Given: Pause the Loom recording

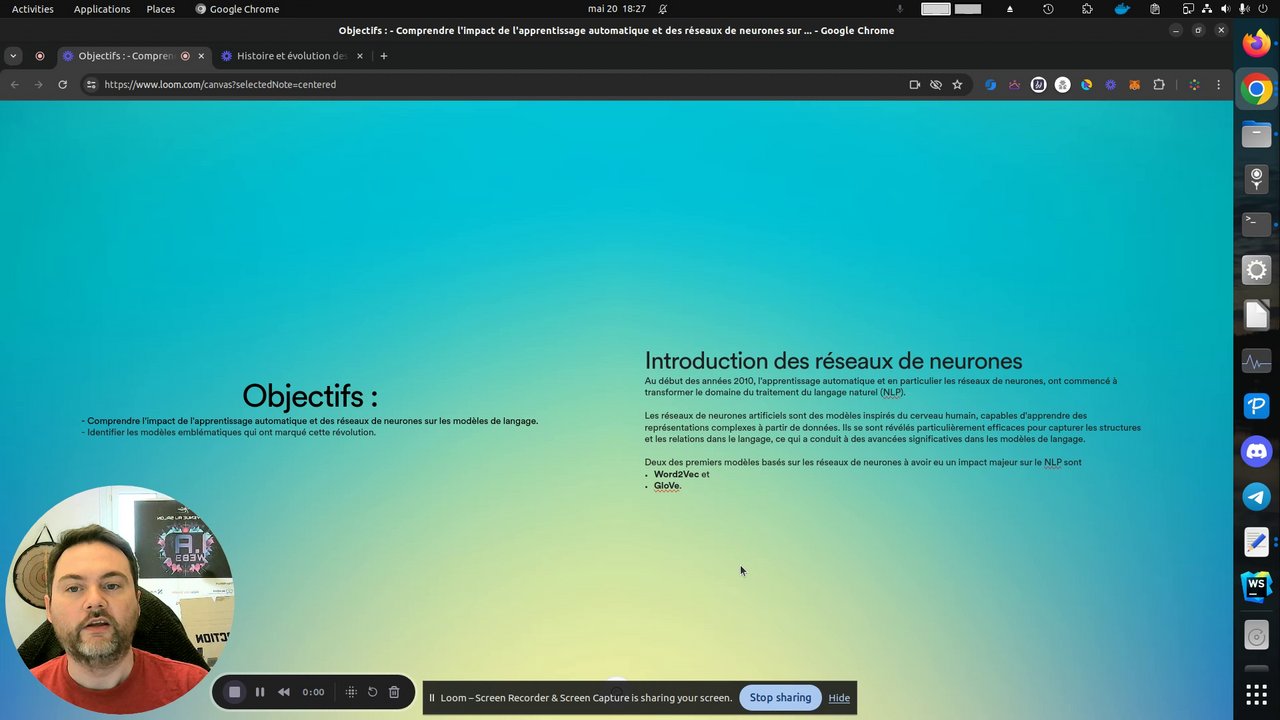Looking at the screenshot, I should coord(260,692).
